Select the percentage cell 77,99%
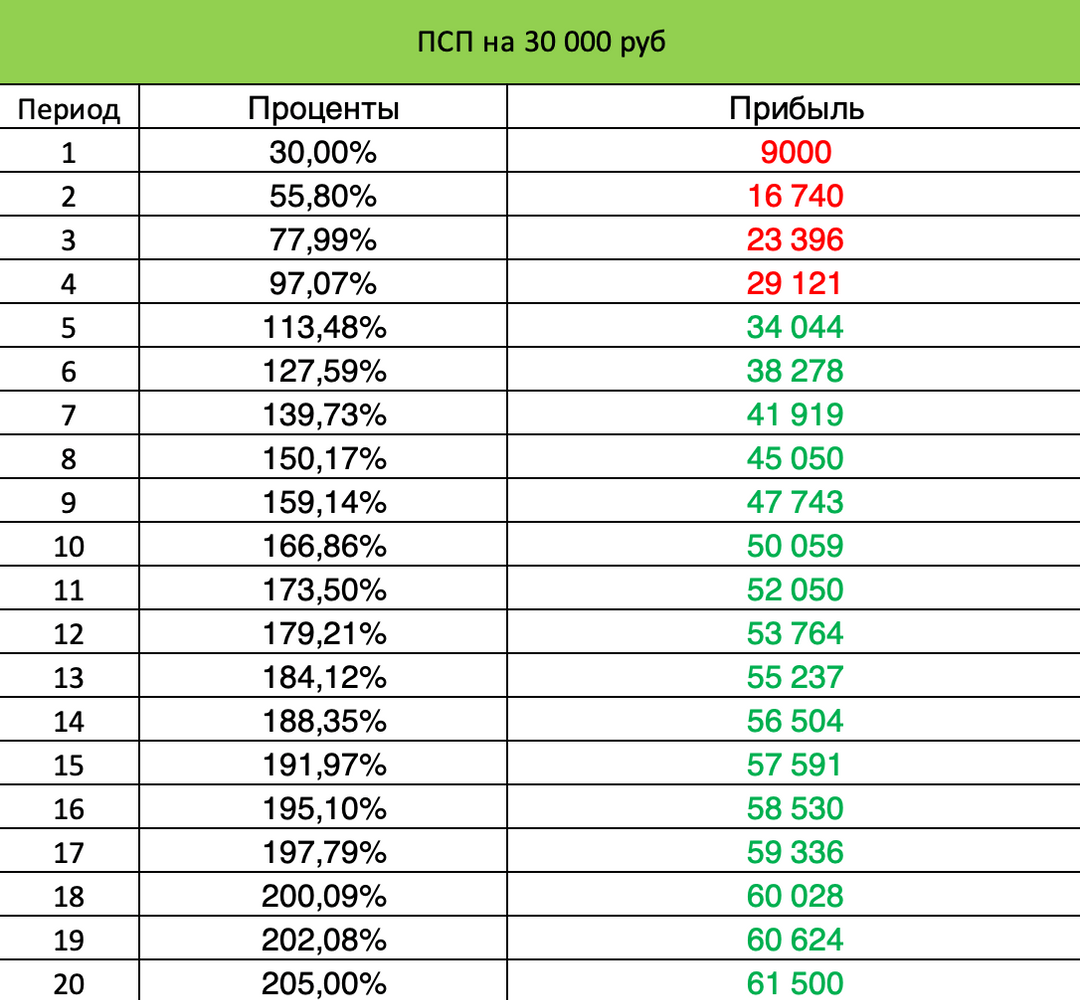The height and width of the screenshot is (1000, 1080). click(323, 240)
